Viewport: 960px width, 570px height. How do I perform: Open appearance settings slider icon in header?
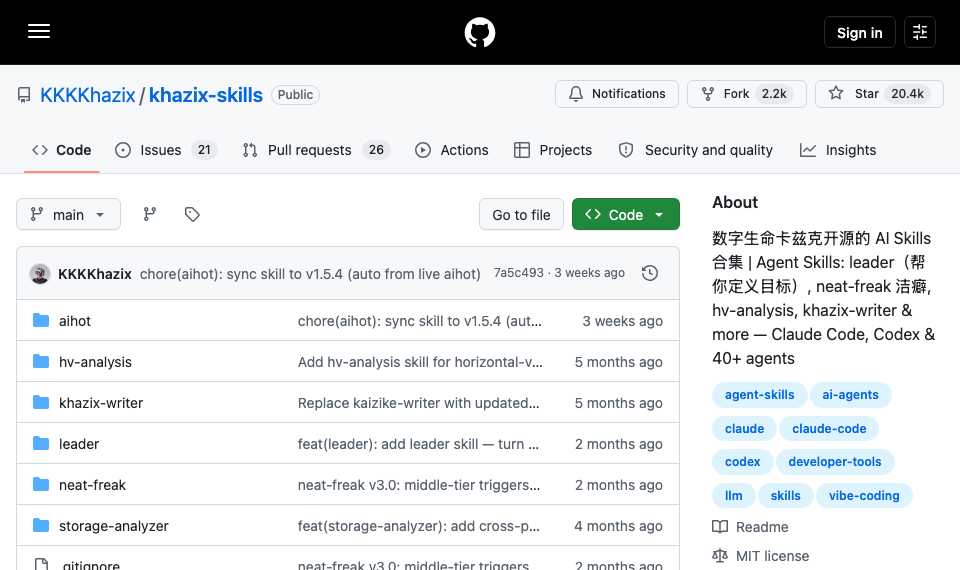coord(920,32)
